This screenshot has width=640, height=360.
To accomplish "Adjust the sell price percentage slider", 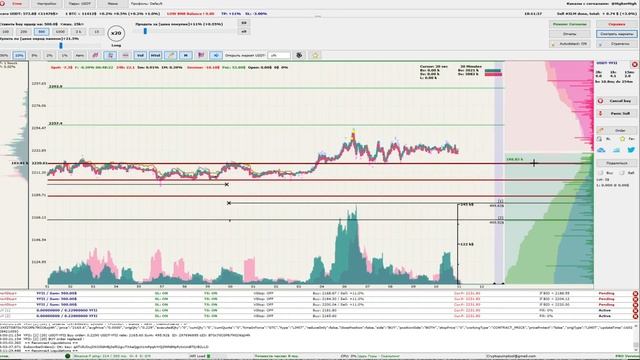I will (x=145, y=31).
